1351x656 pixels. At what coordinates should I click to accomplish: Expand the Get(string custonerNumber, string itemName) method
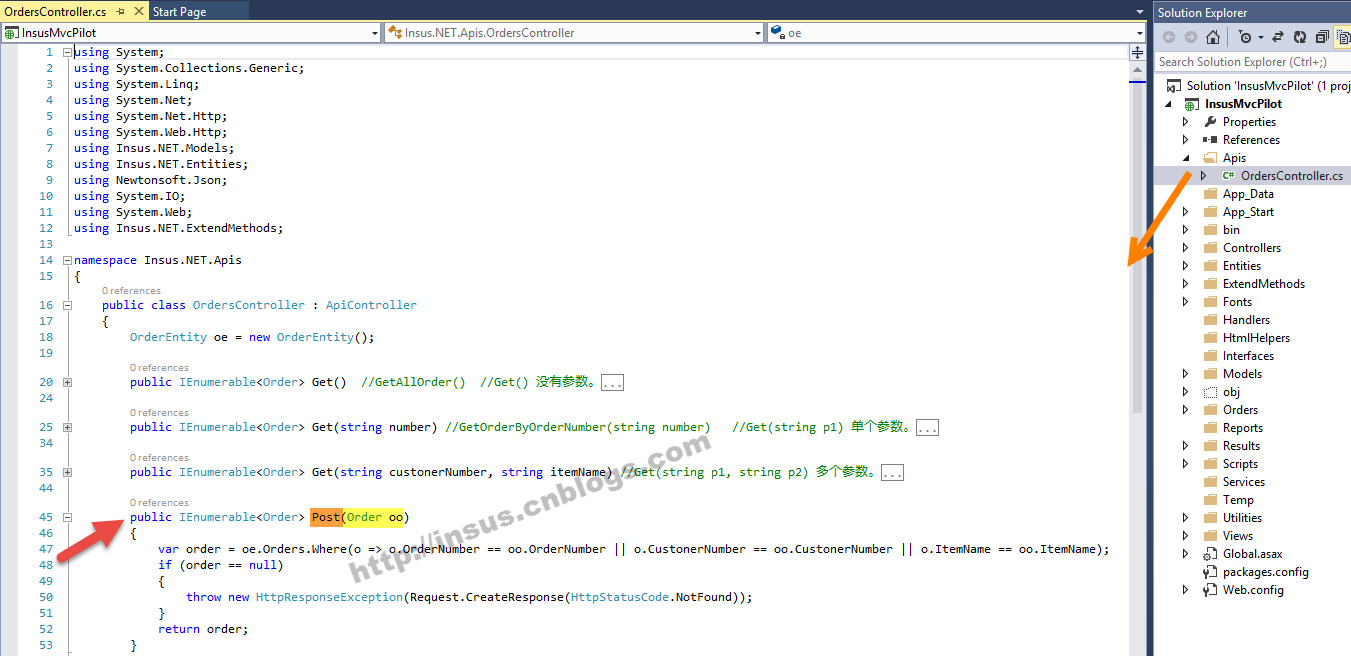click(x=67, y=472)
